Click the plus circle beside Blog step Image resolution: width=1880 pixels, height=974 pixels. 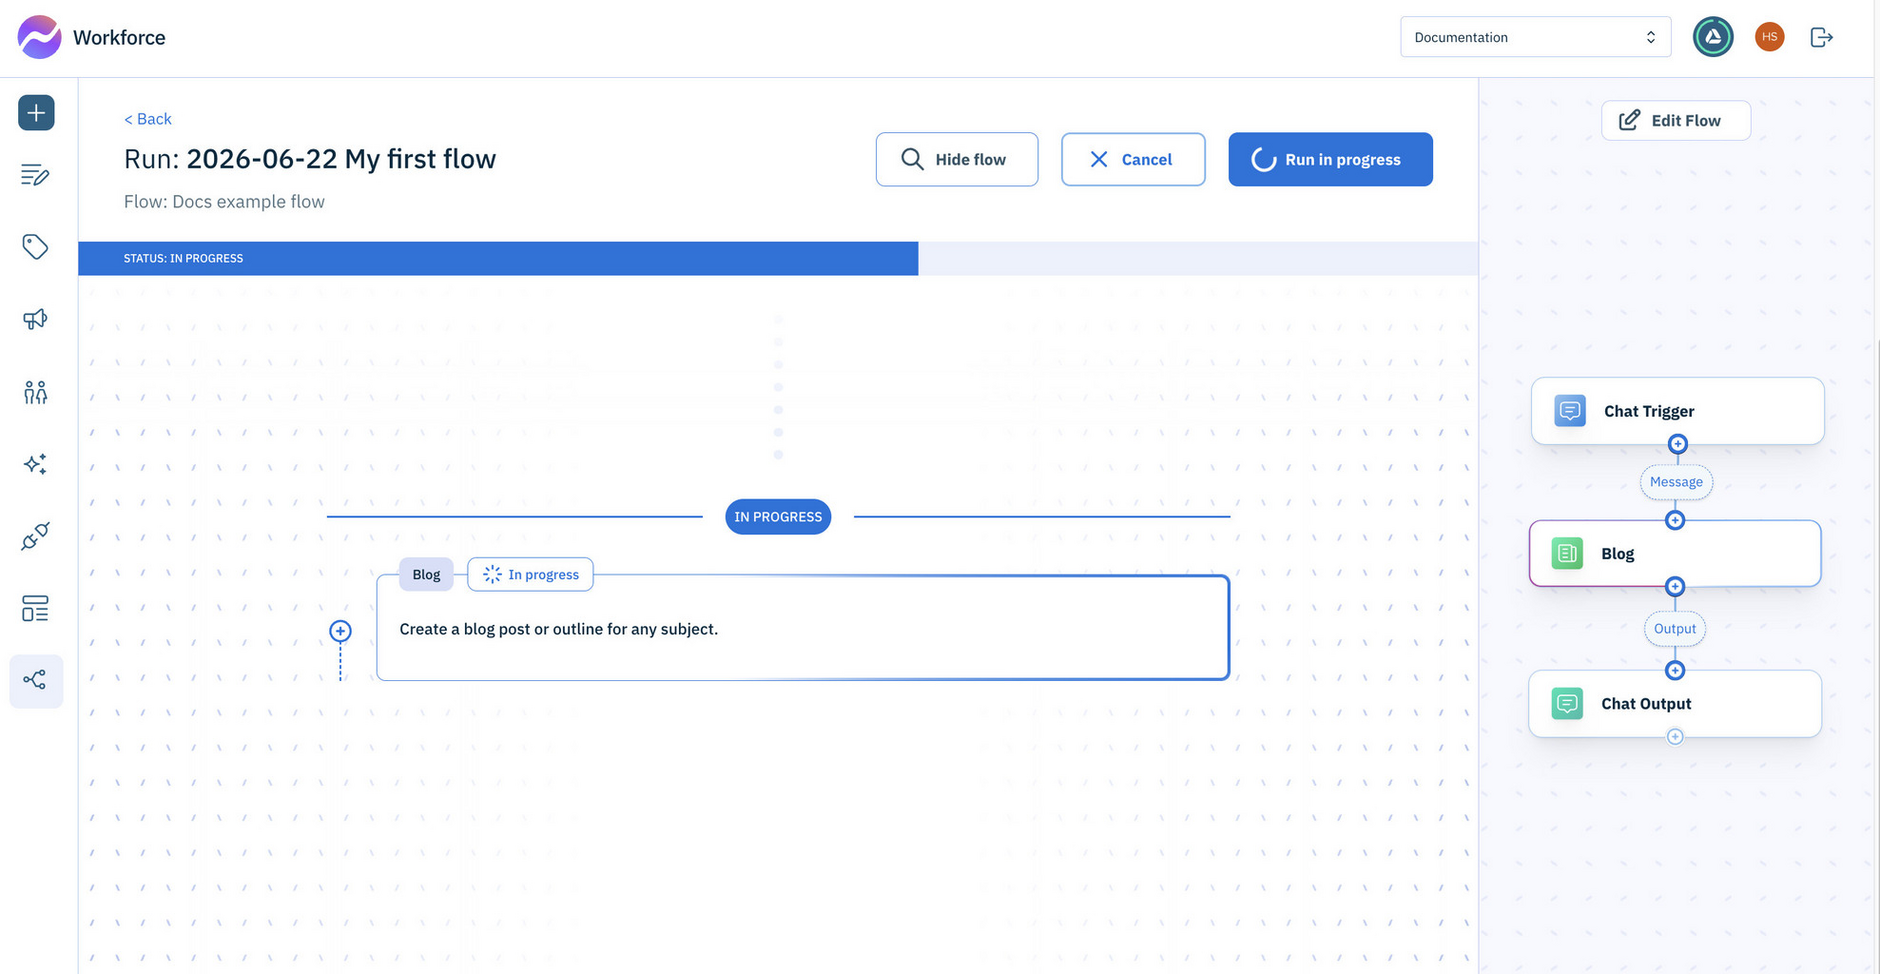341,631
